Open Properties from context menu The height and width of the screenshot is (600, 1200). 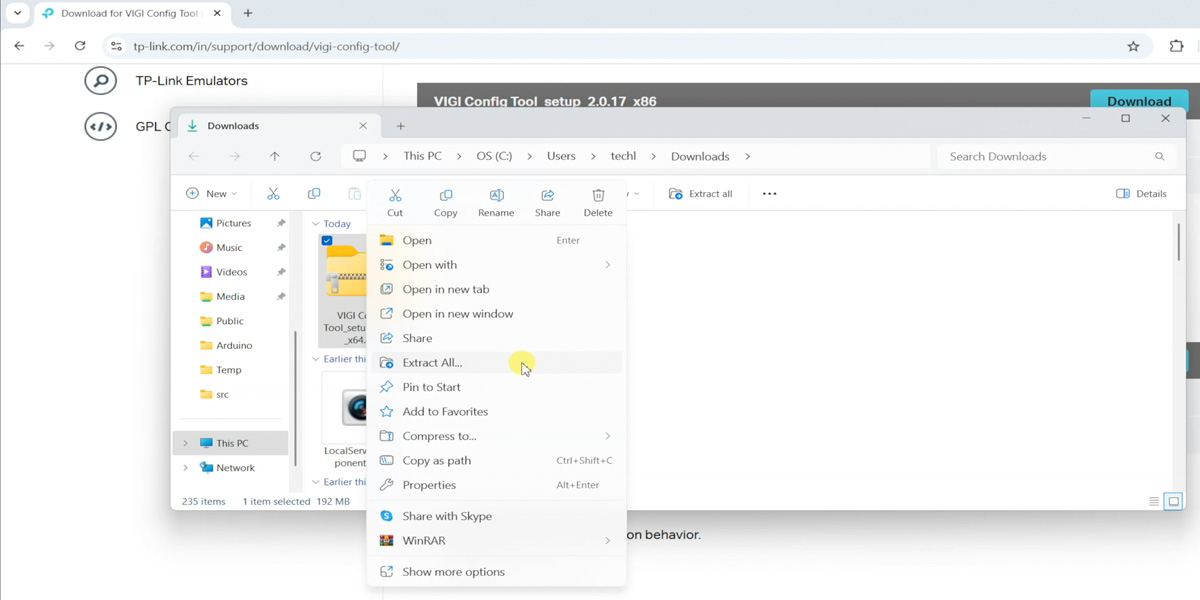click(496, 485)
